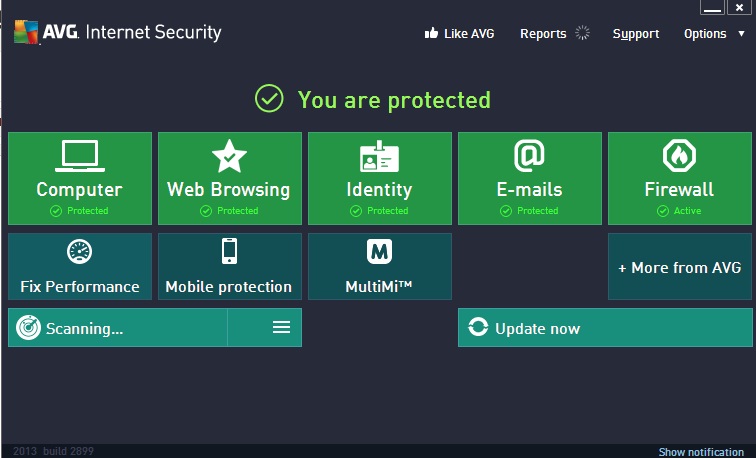The height and width of the screenshot is (458, 756).
Task: Click the Reports loading spinner icon
Action: pos(582,33)
